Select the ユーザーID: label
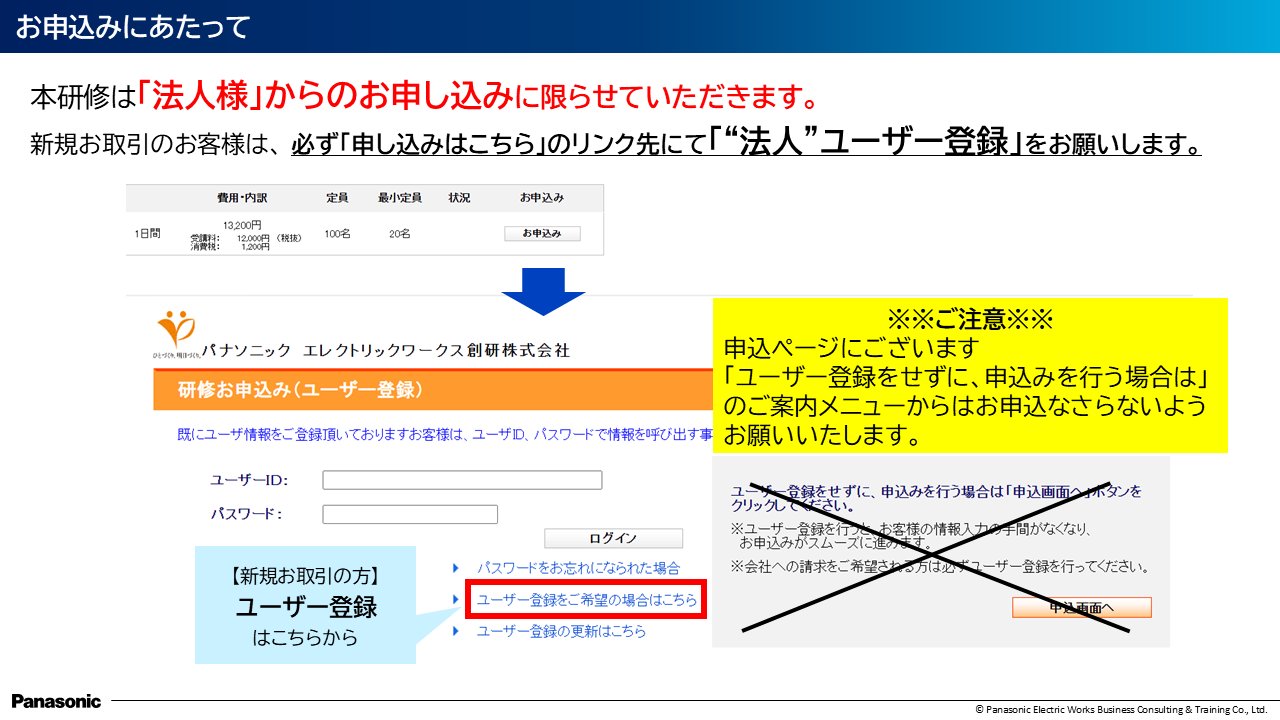This screenshot has height=720, width=1280. [249, 480]
